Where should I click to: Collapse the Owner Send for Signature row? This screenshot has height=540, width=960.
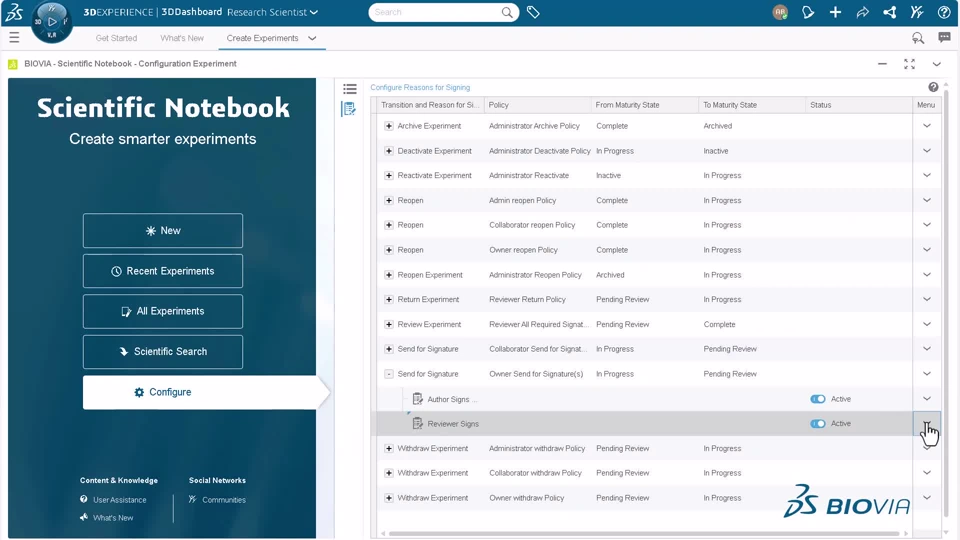pyautogui.click(x=389, y=374)
